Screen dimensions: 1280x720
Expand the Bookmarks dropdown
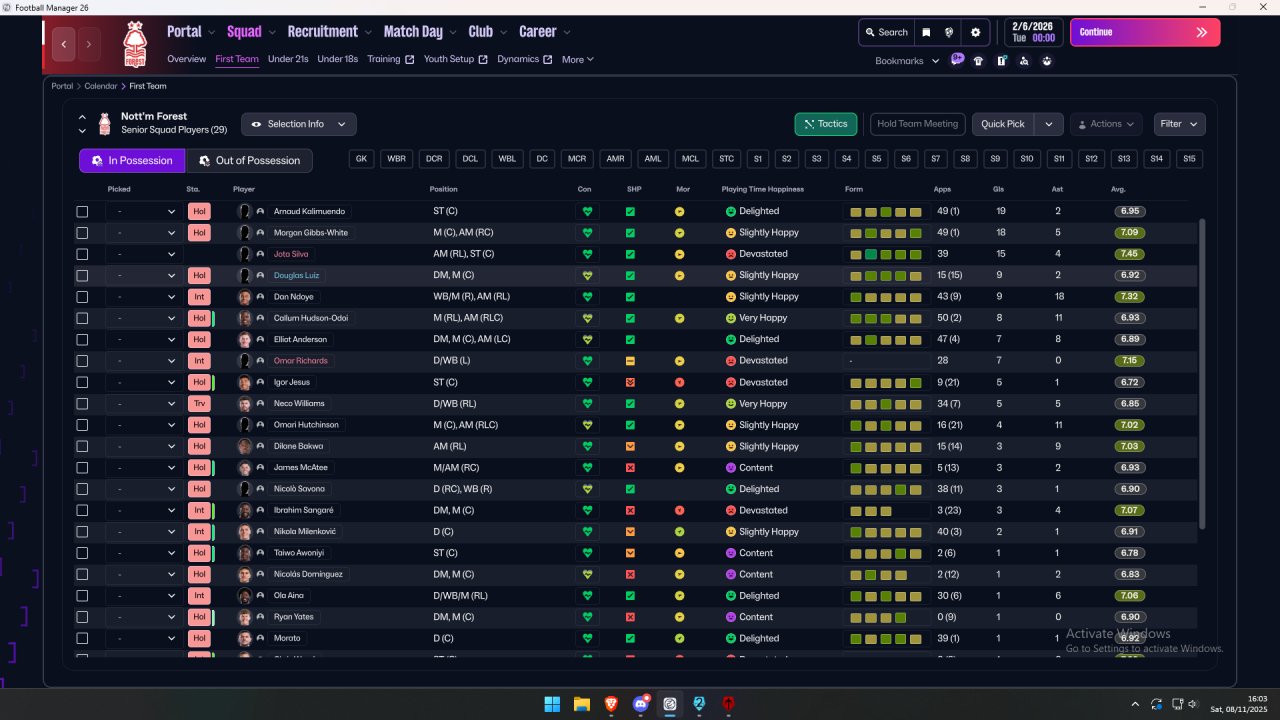tap(908, 61)
